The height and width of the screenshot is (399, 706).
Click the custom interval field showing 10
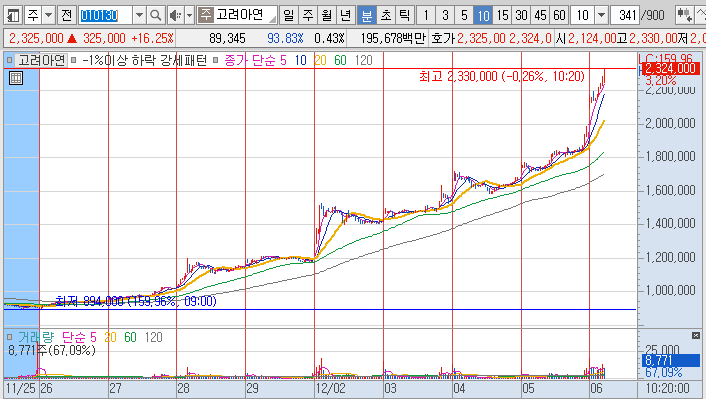[583, 16]
